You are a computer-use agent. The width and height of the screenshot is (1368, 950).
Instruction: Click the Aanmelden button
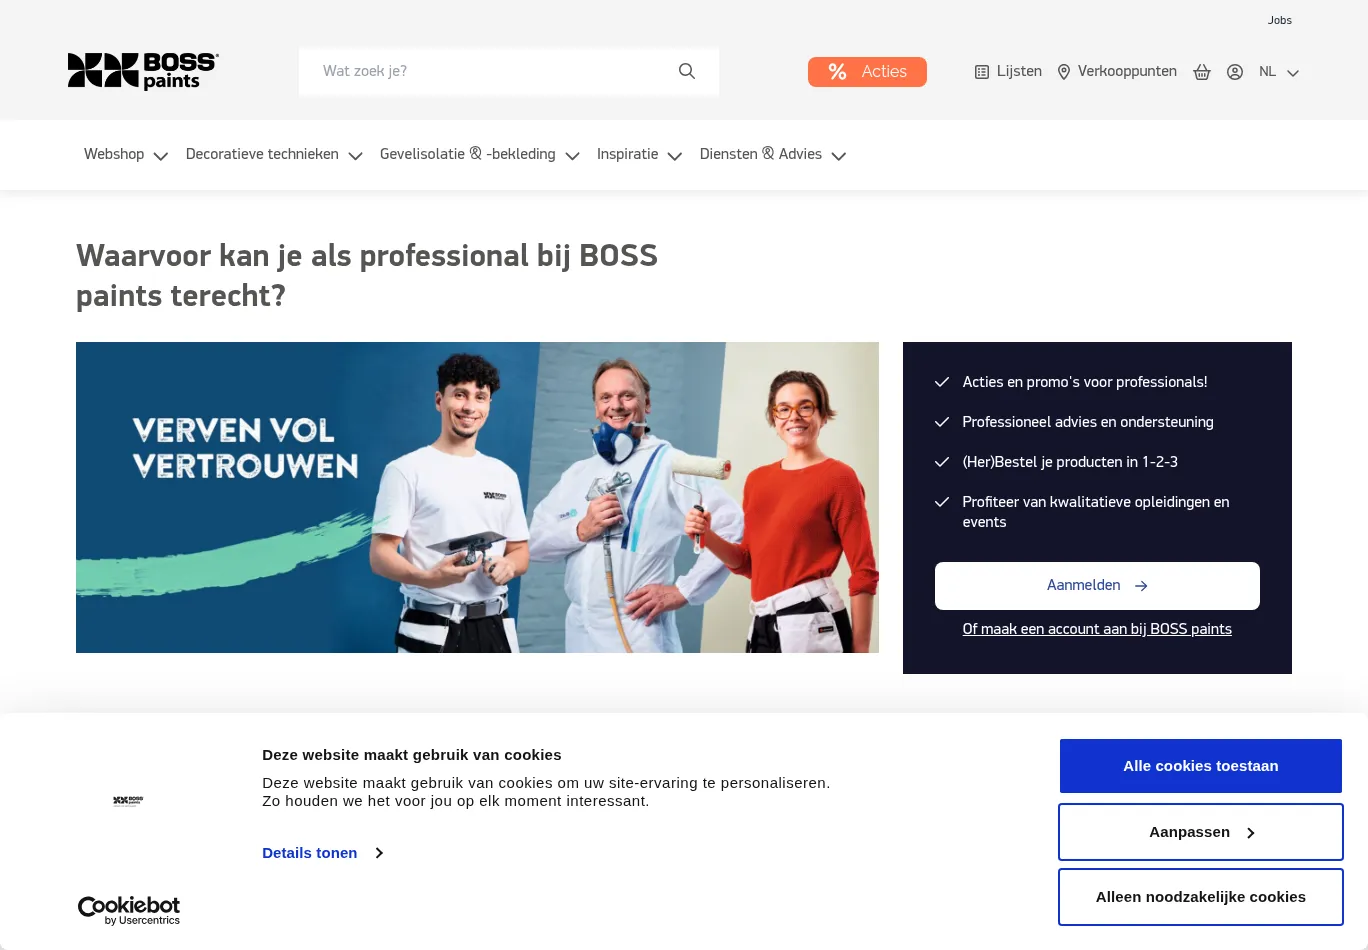(x=1097, y=586)
